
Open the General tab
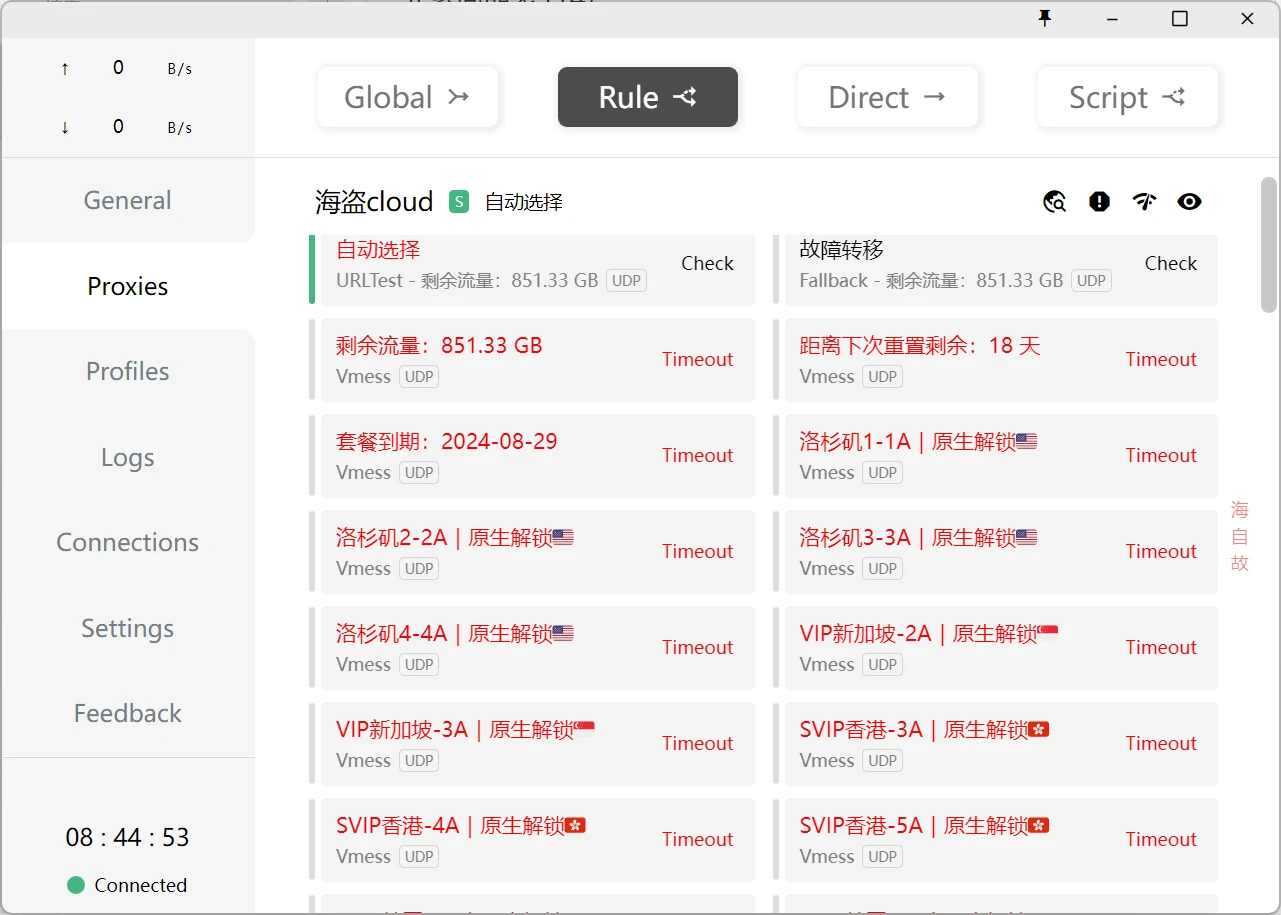point(128,200)
